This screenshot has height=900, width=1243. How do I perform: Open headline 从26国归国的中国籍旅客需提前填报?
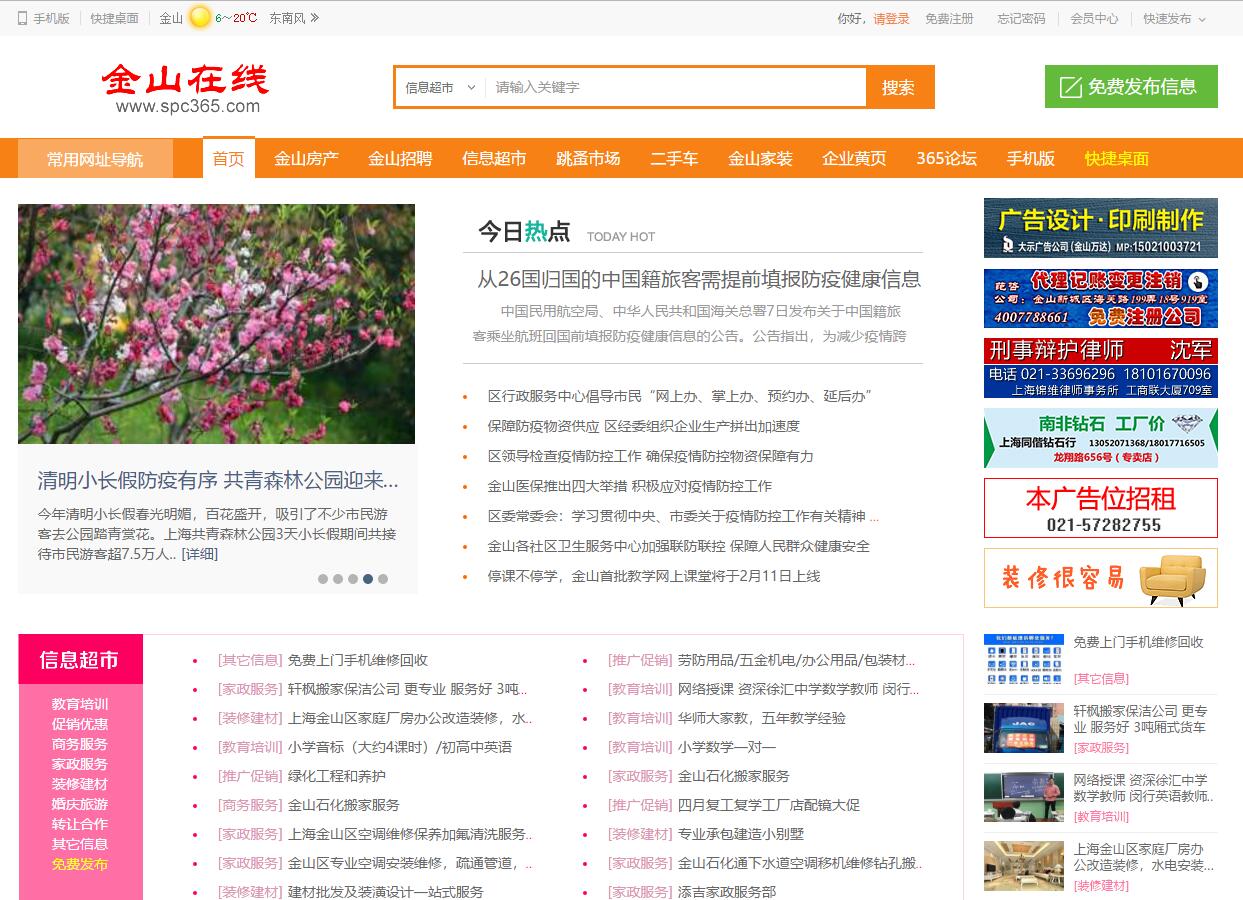(x=699, y=279)
